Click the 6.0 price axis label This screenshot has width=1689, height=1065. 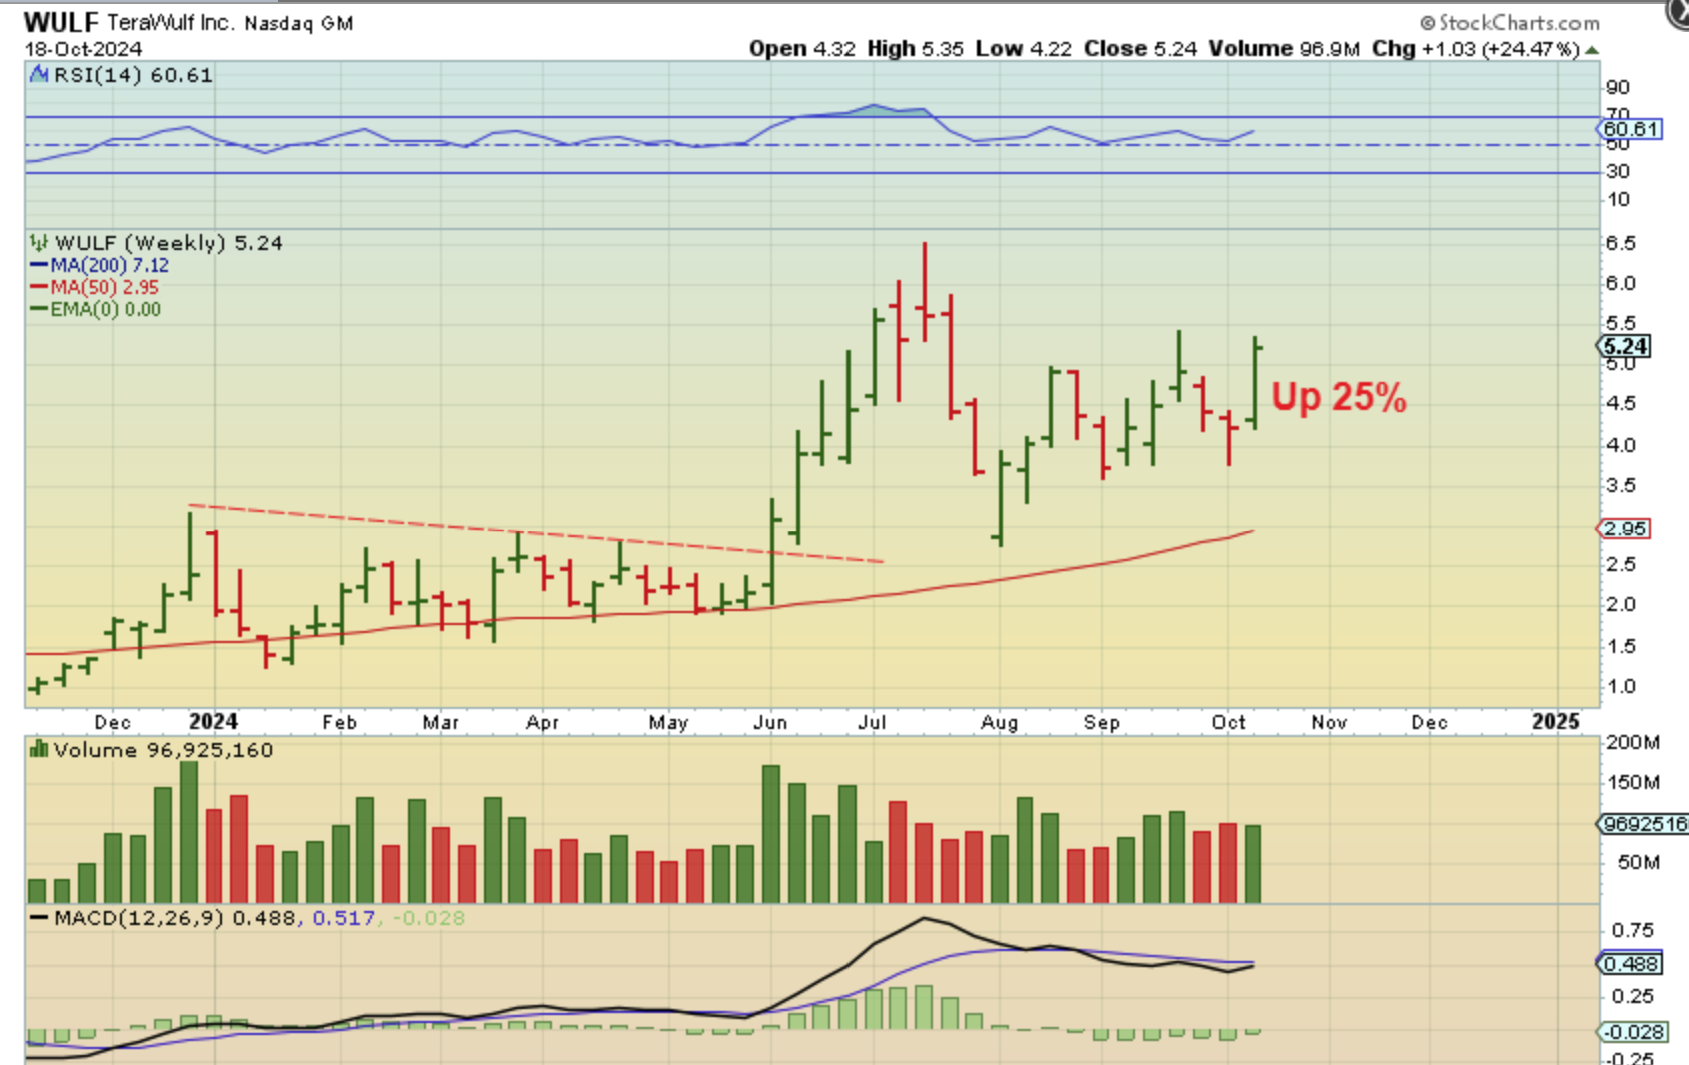[1621, 284]
